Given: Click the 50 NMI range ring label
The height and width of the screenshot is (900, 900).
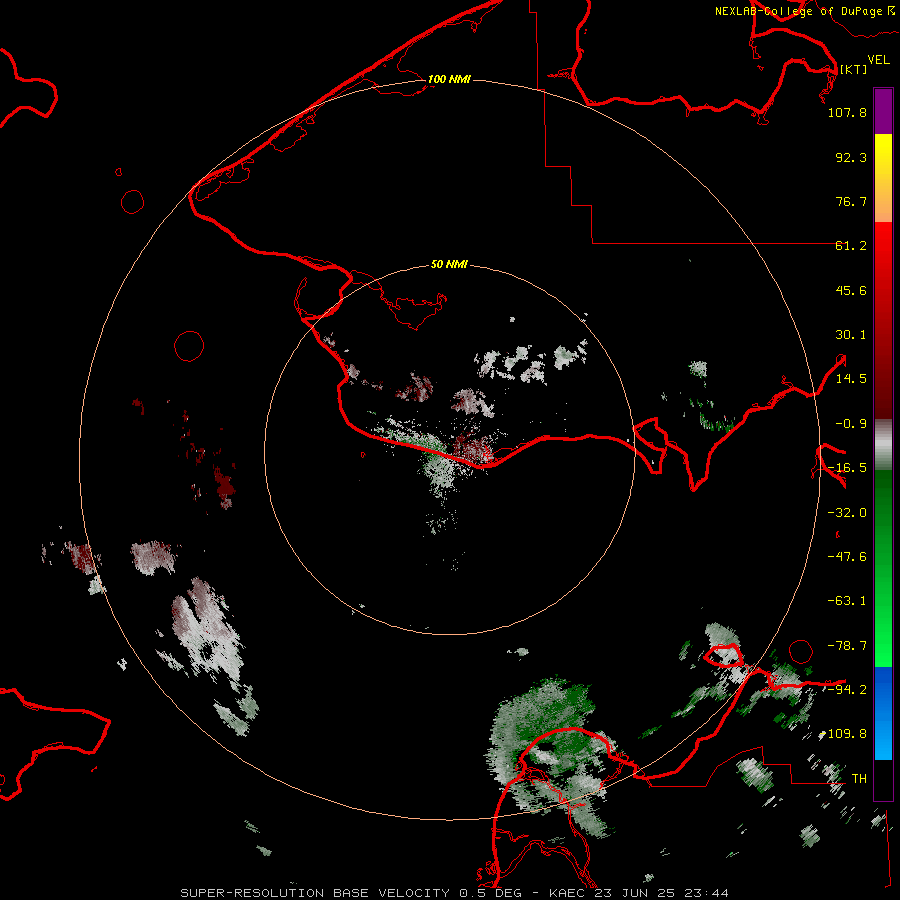Looking at the screenshot, I should (x=449, y=265).
